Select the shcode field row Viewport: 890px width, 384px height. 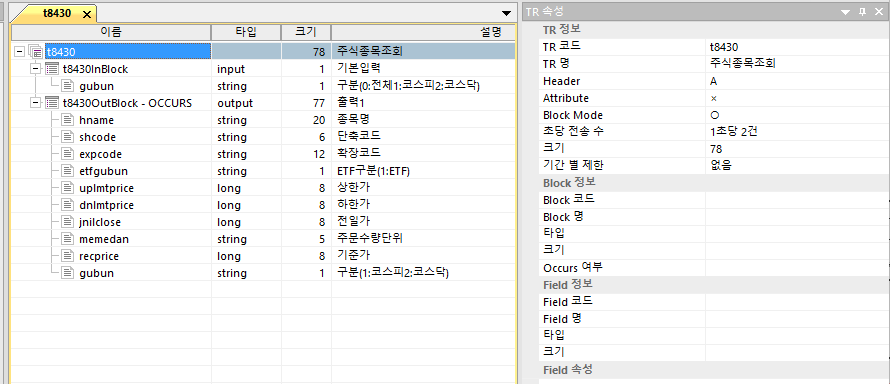point(263,137)
